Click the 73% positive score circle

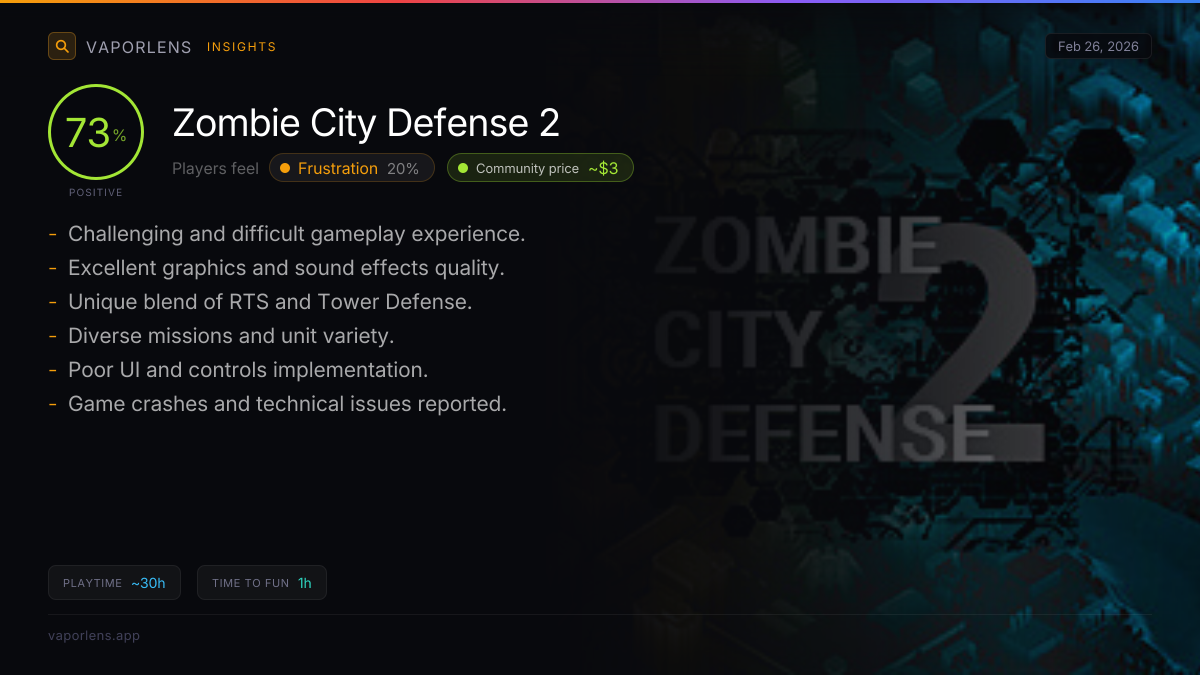(96, 133)
